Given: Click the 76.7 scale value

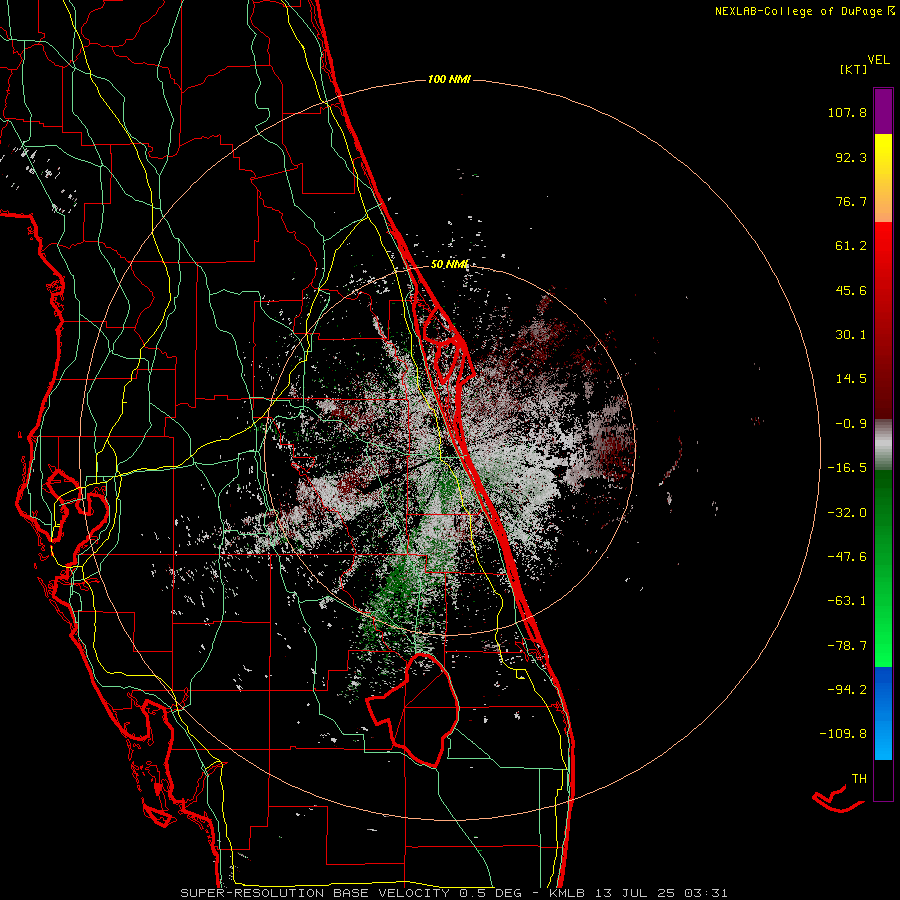Looking at the screenshot, I should 851,201.
